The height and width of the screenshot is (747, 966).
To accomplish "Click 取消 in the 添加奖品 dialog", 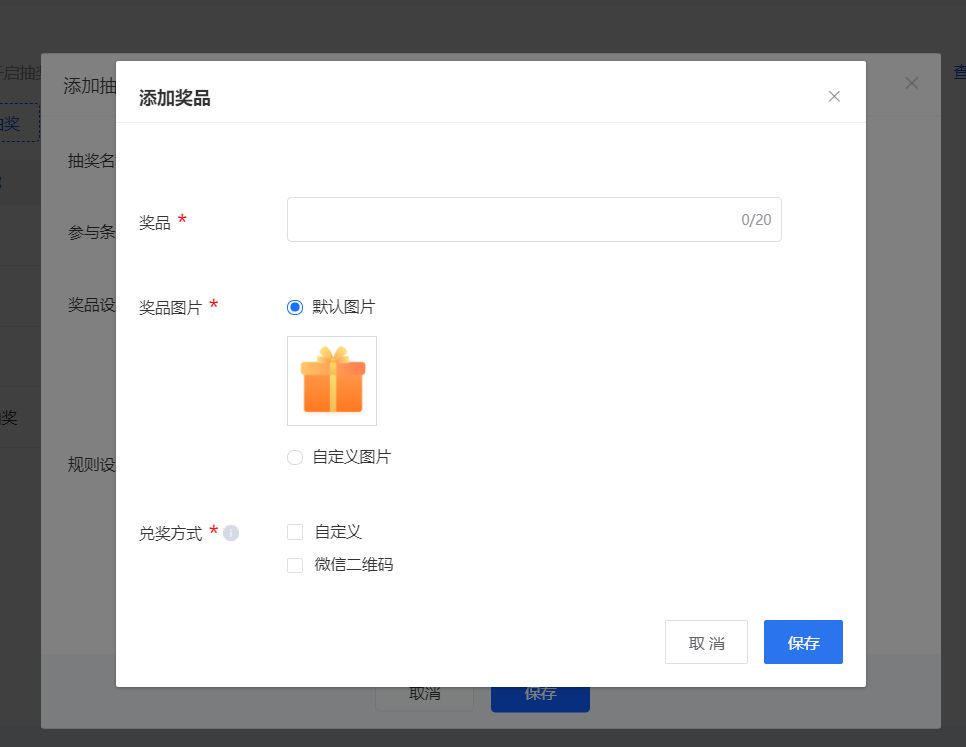I will point(707,642).
